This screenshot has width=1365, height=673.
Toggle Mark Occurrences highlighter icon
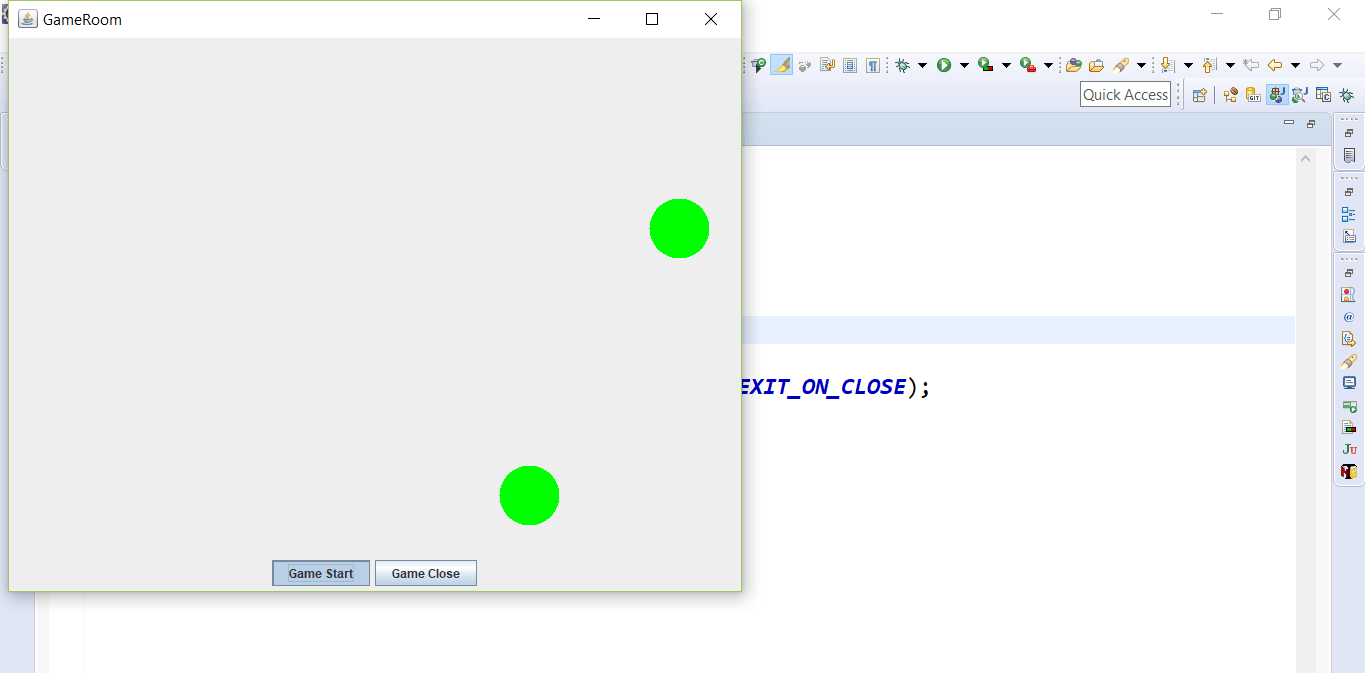point(781,64)
